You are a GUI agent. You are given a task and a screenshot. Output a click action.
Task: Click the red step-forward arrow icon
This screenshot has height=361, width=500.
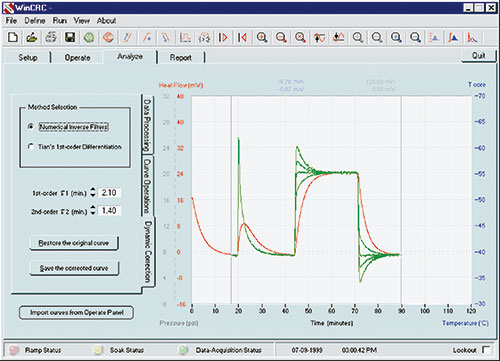point(223,37)
